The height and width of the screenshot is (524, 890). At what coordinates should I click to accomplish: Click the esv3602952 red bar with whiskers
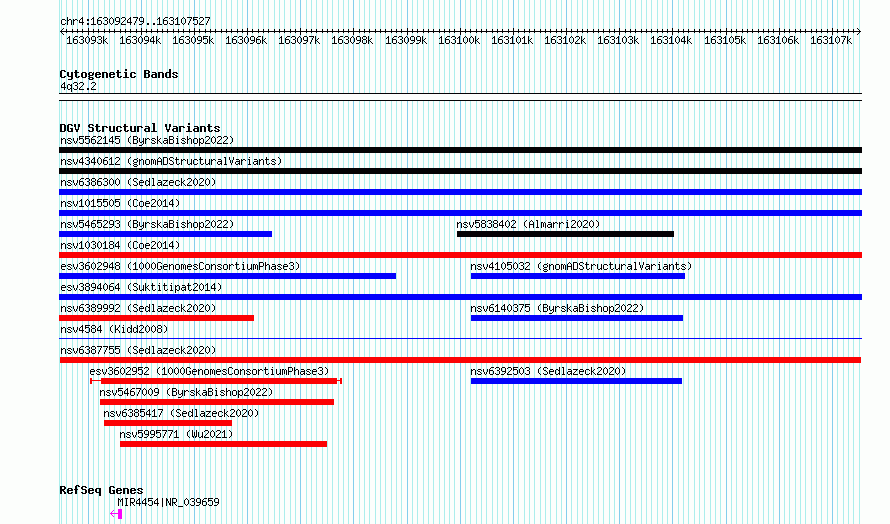[216, 381]
